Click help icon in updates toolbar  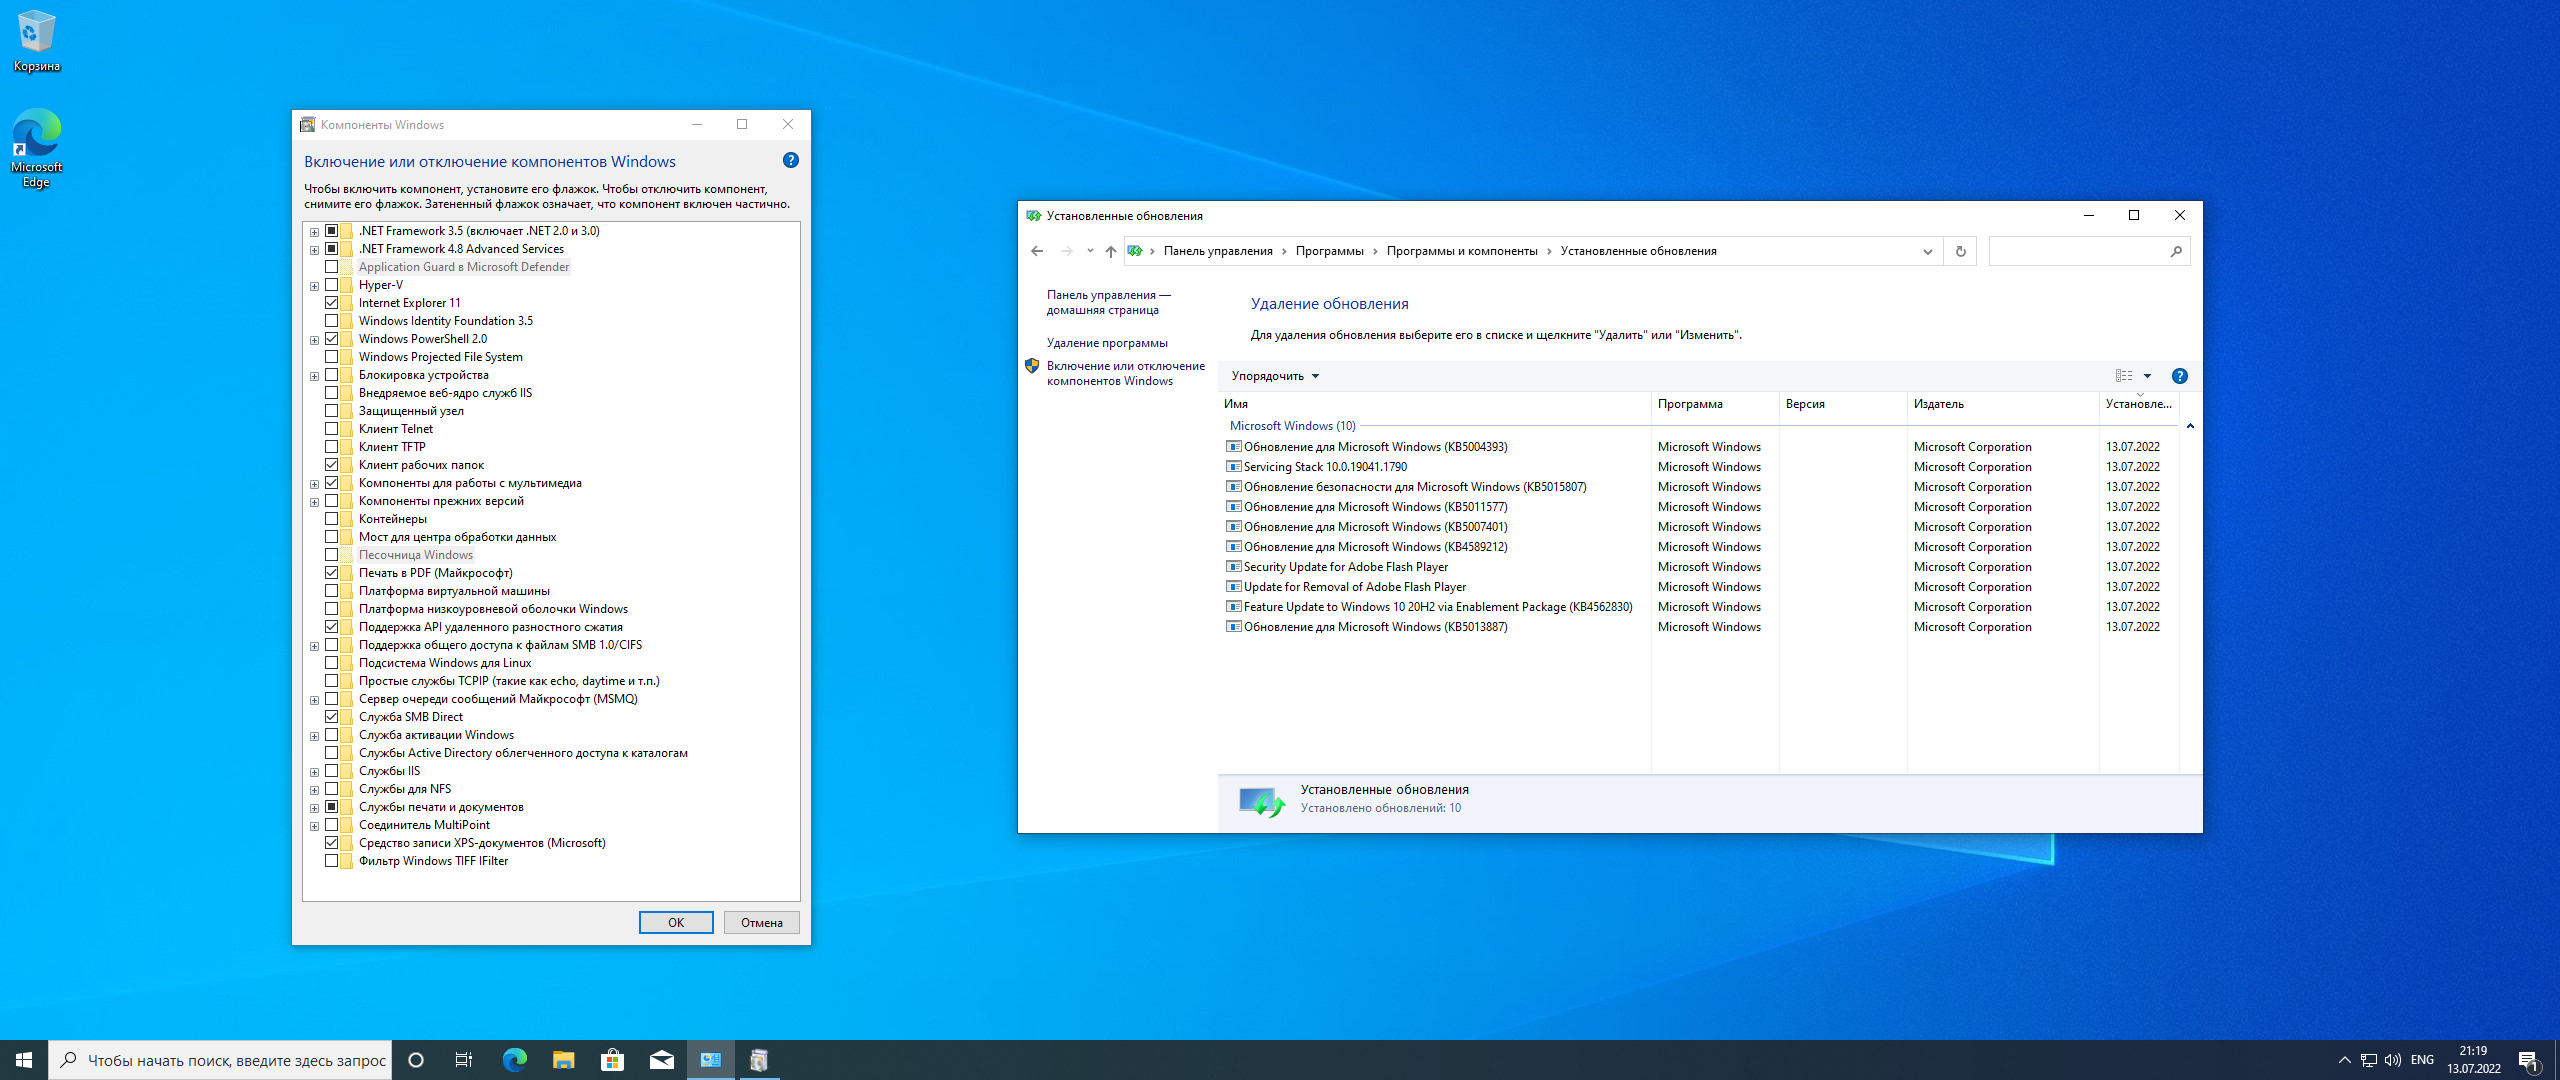tap(2180, 376)
